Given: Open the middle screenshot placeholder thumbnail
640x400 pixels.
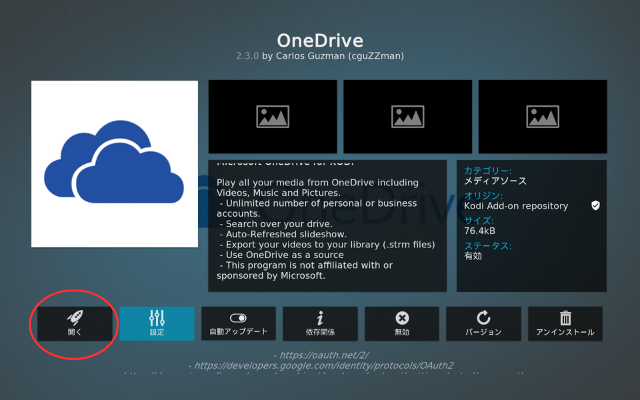Looking at the screenshot, I should [x=407, y=117].
